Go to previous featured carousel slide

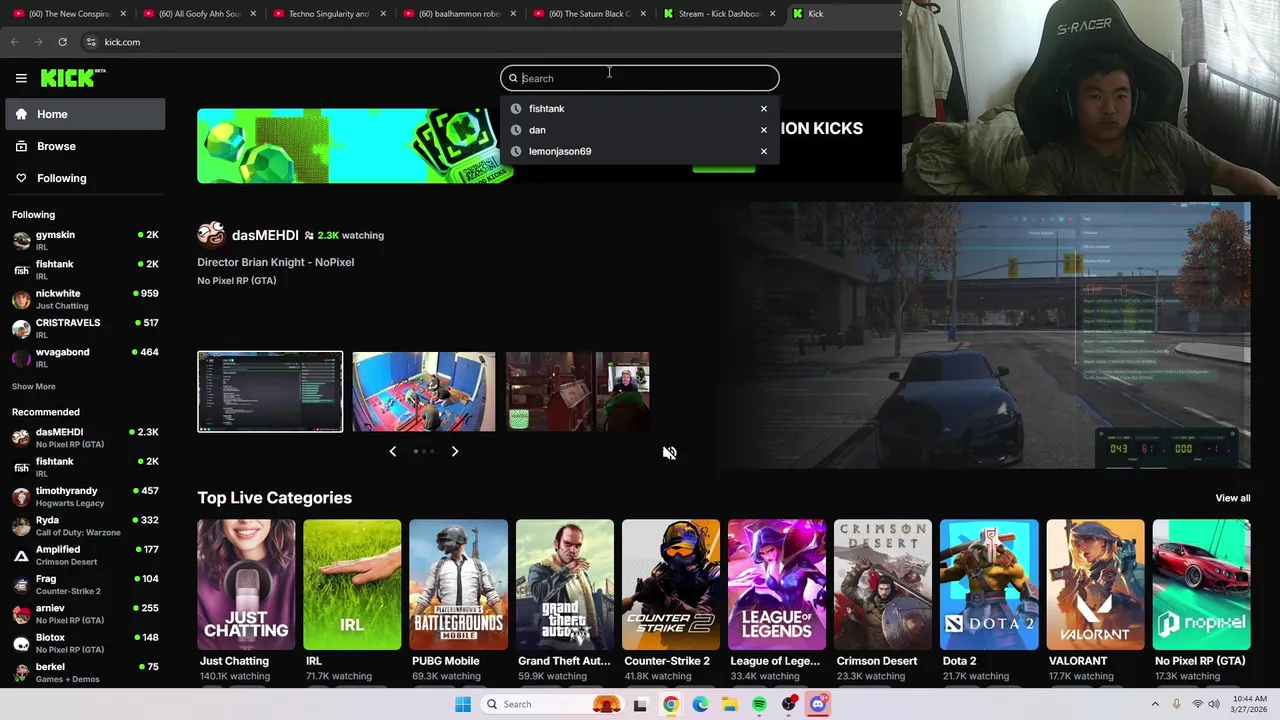(x=393, y=451)
